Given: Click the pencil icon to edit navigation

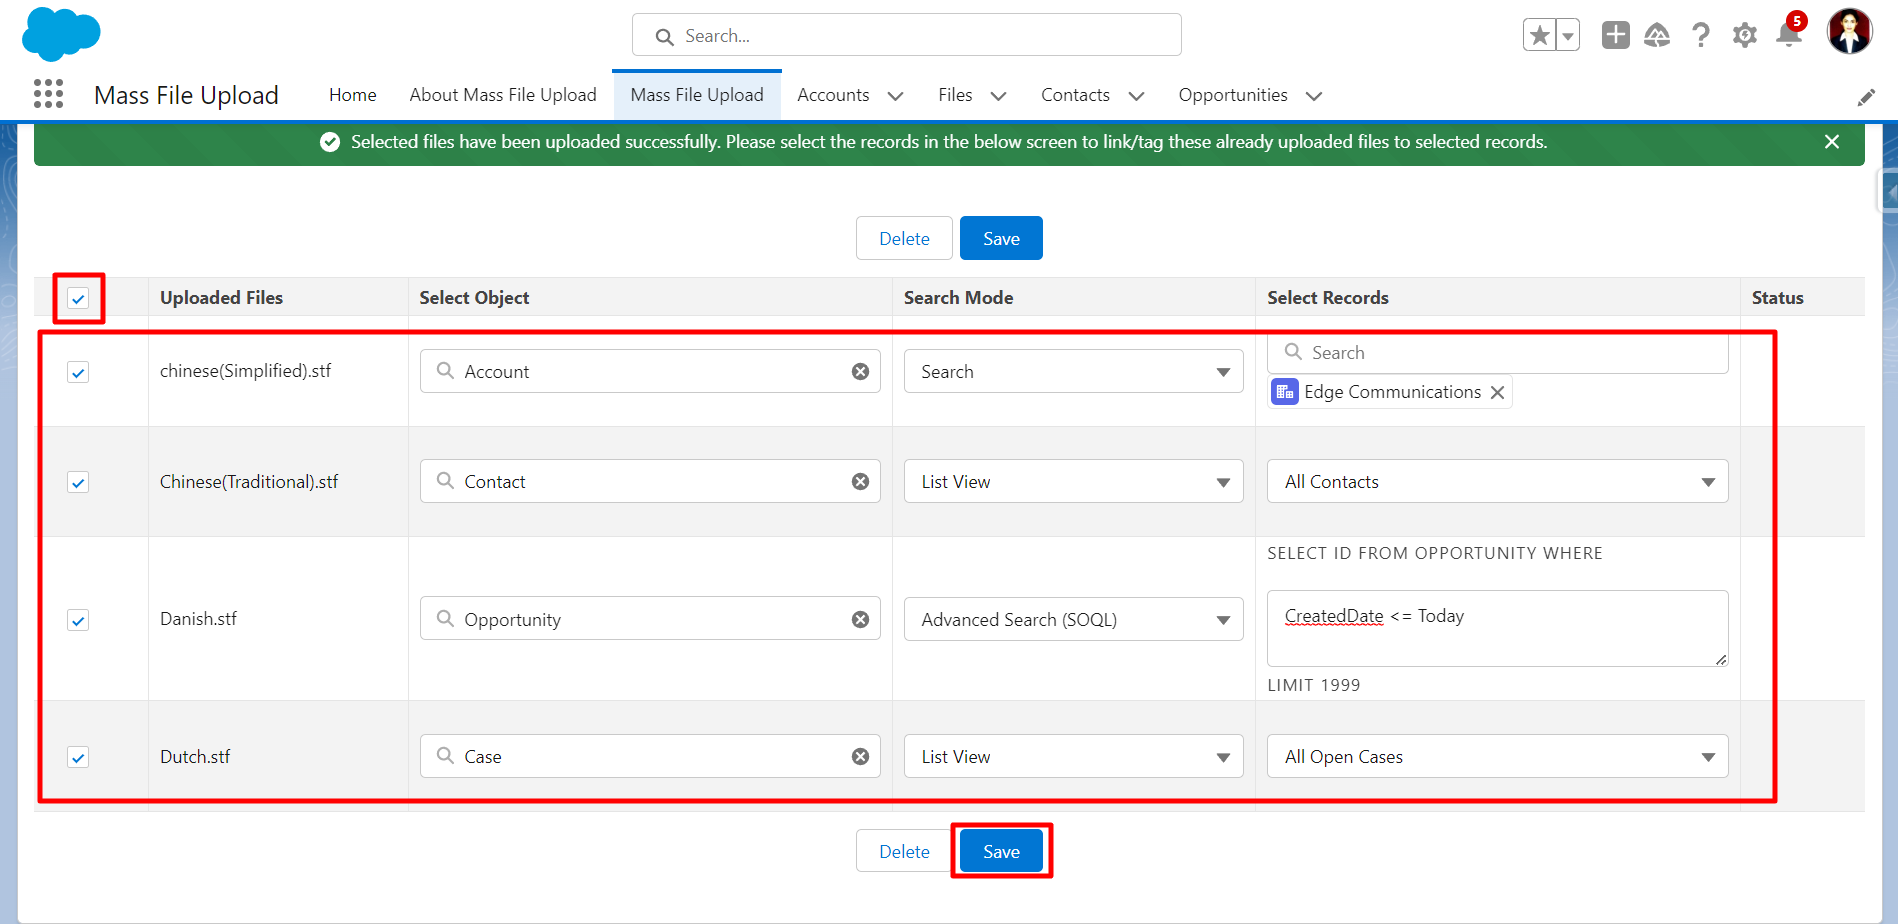Looking at the screenshot, I should click(1866, 97).
